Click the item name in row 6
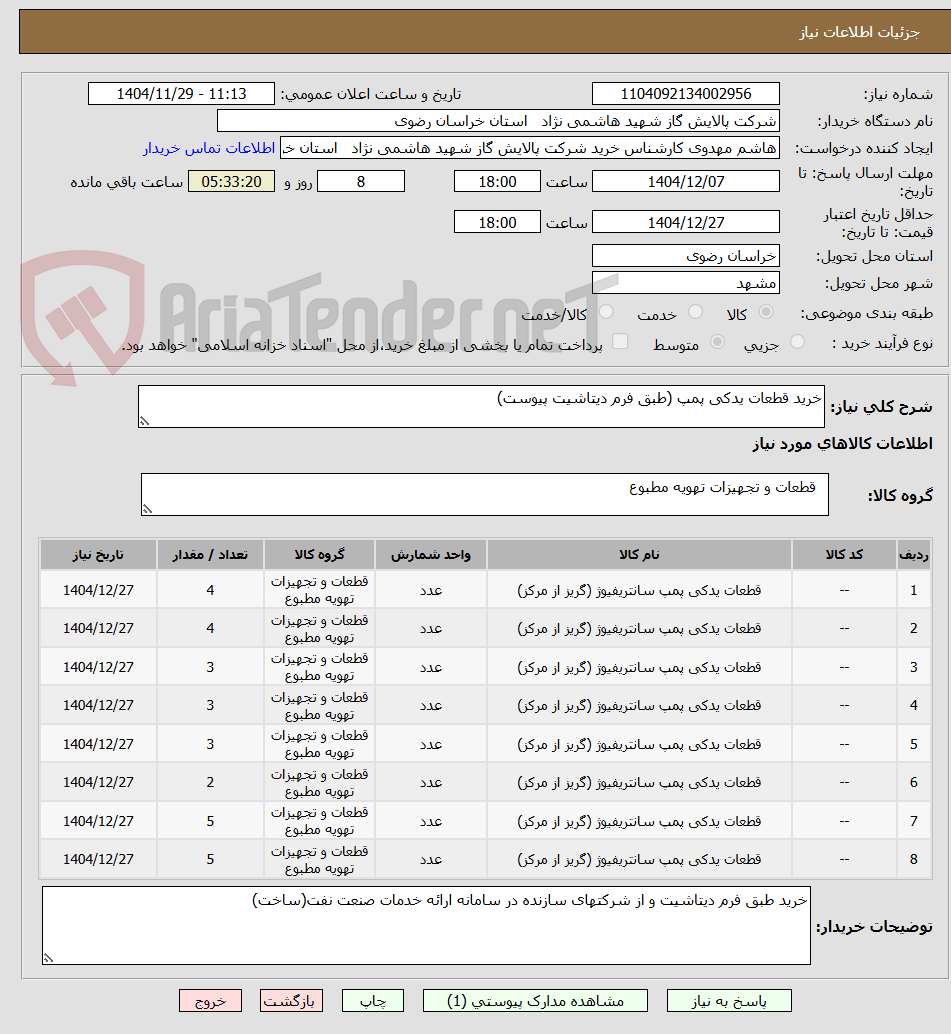 639,782
